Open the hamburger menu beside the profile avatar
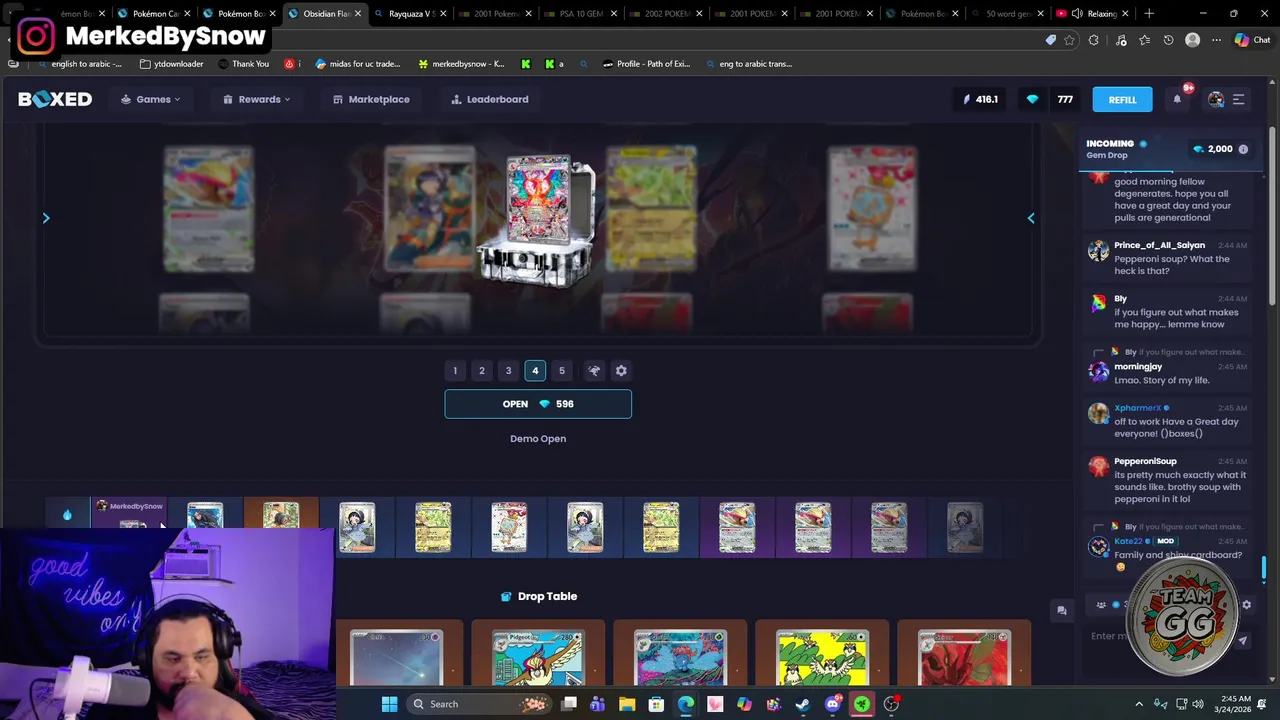The width and height of the screenshot is (1280, 720). [1238, 99]
